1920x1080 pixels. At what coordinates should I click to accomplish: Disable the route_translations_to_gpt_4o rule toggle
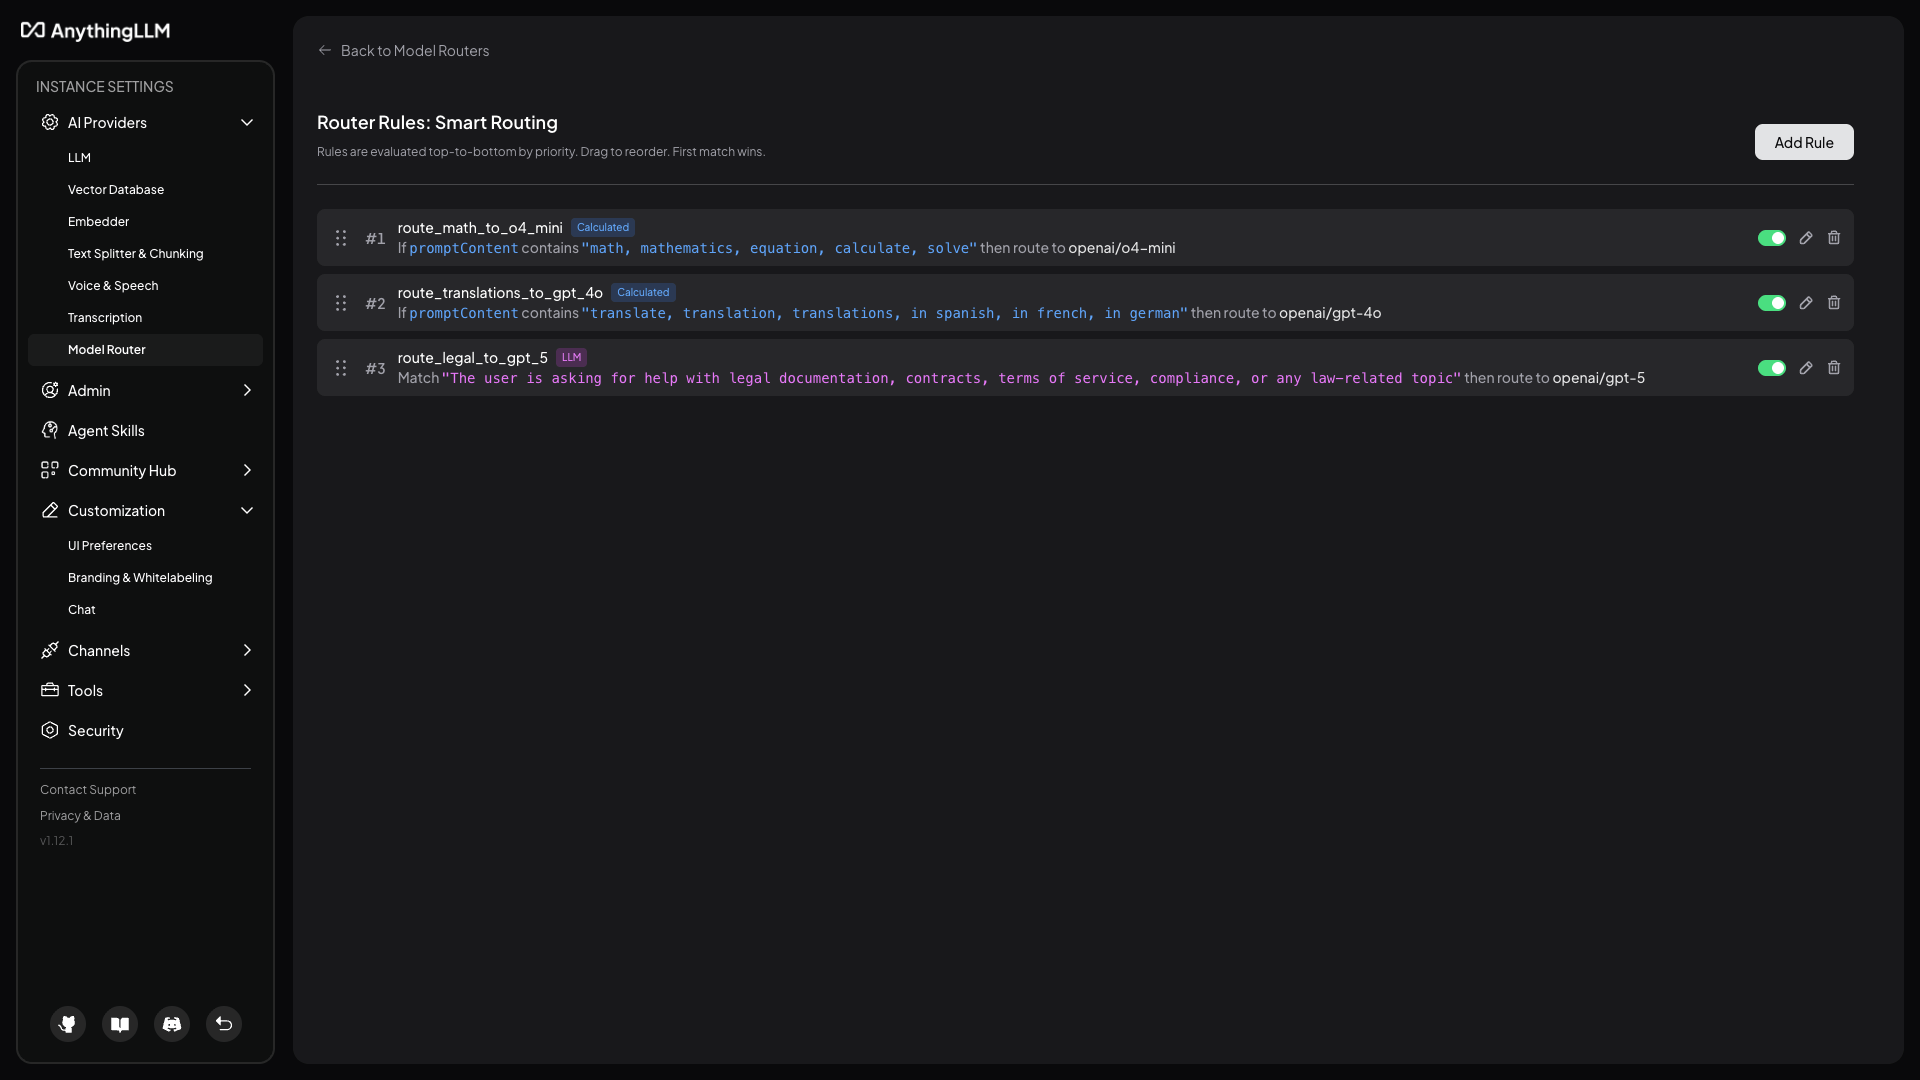(x=1772, y=303)
